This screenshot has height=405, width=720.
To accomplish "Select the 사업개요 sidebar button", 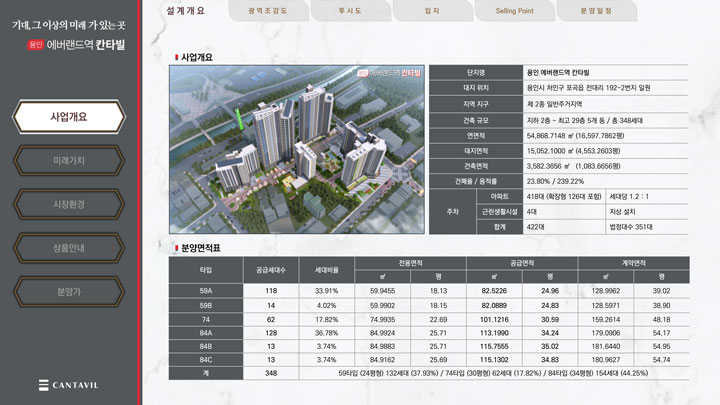I will pos(69,117).
